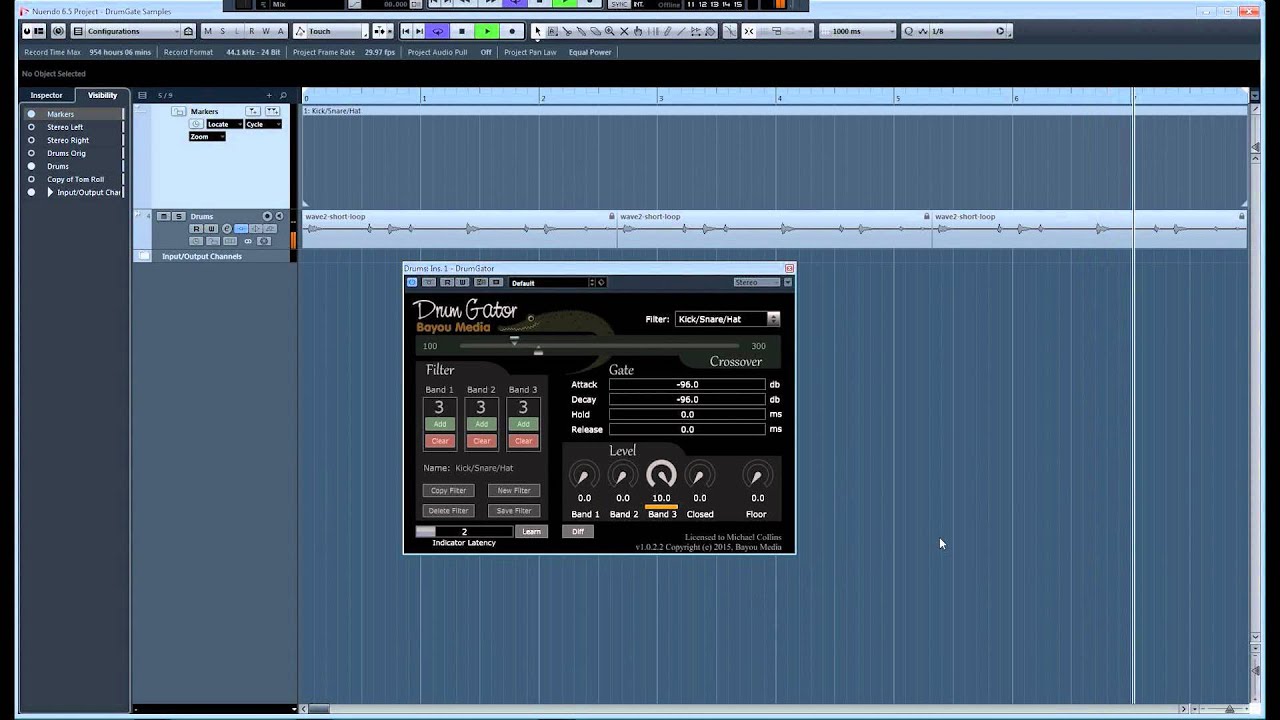
Task: Enable record on Drums track
Action: (x=267, y=216)
